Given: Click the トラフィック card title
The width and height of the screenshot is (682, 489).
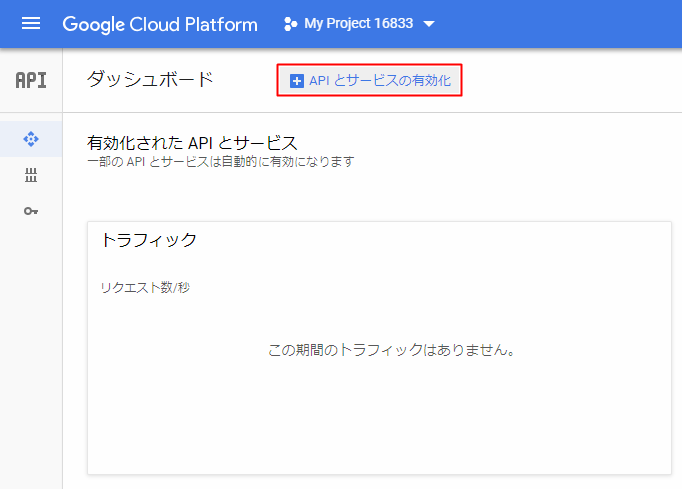Looking at the screenshot, I should pyautogui.click(x=149, y=240).
